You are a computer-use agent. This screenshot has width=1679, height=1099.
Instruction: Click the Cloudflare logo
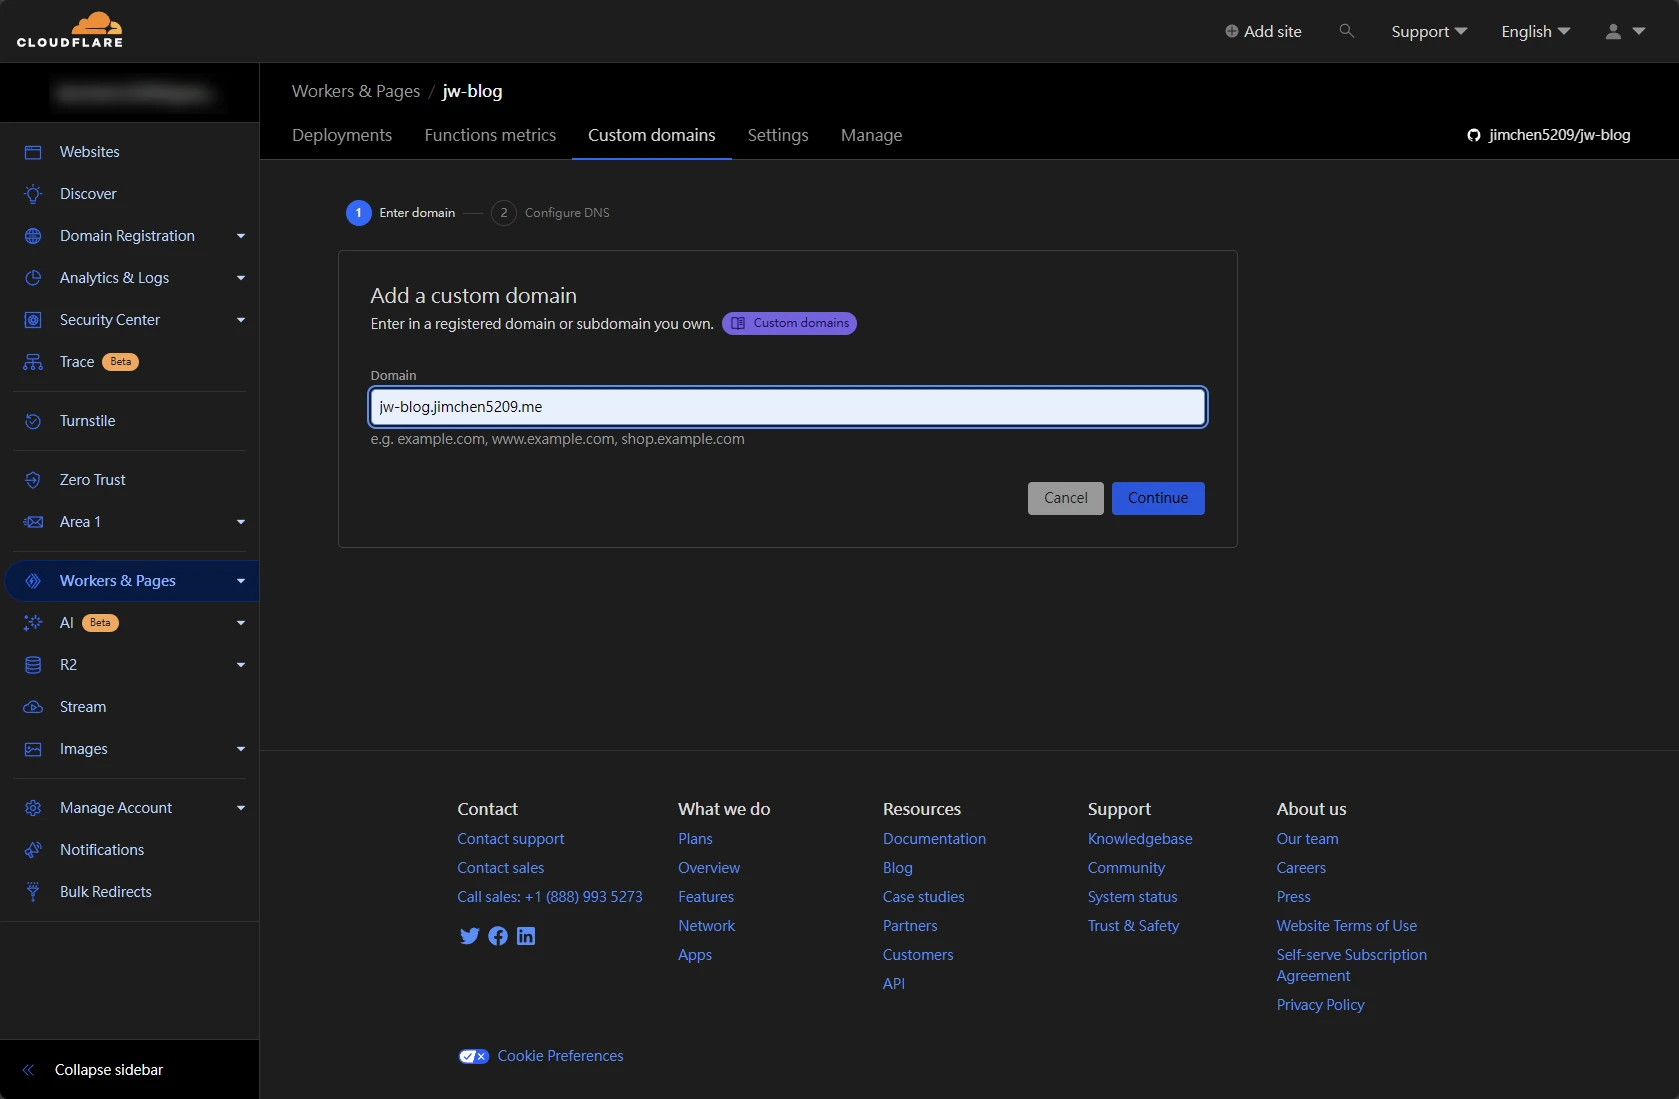[x=70, y=30]
